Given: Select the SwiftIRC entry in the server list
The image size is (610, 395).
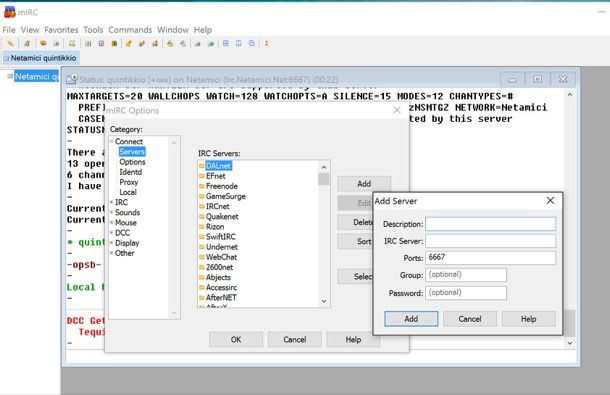Looking at the screenshot, I should coord(221,237).
